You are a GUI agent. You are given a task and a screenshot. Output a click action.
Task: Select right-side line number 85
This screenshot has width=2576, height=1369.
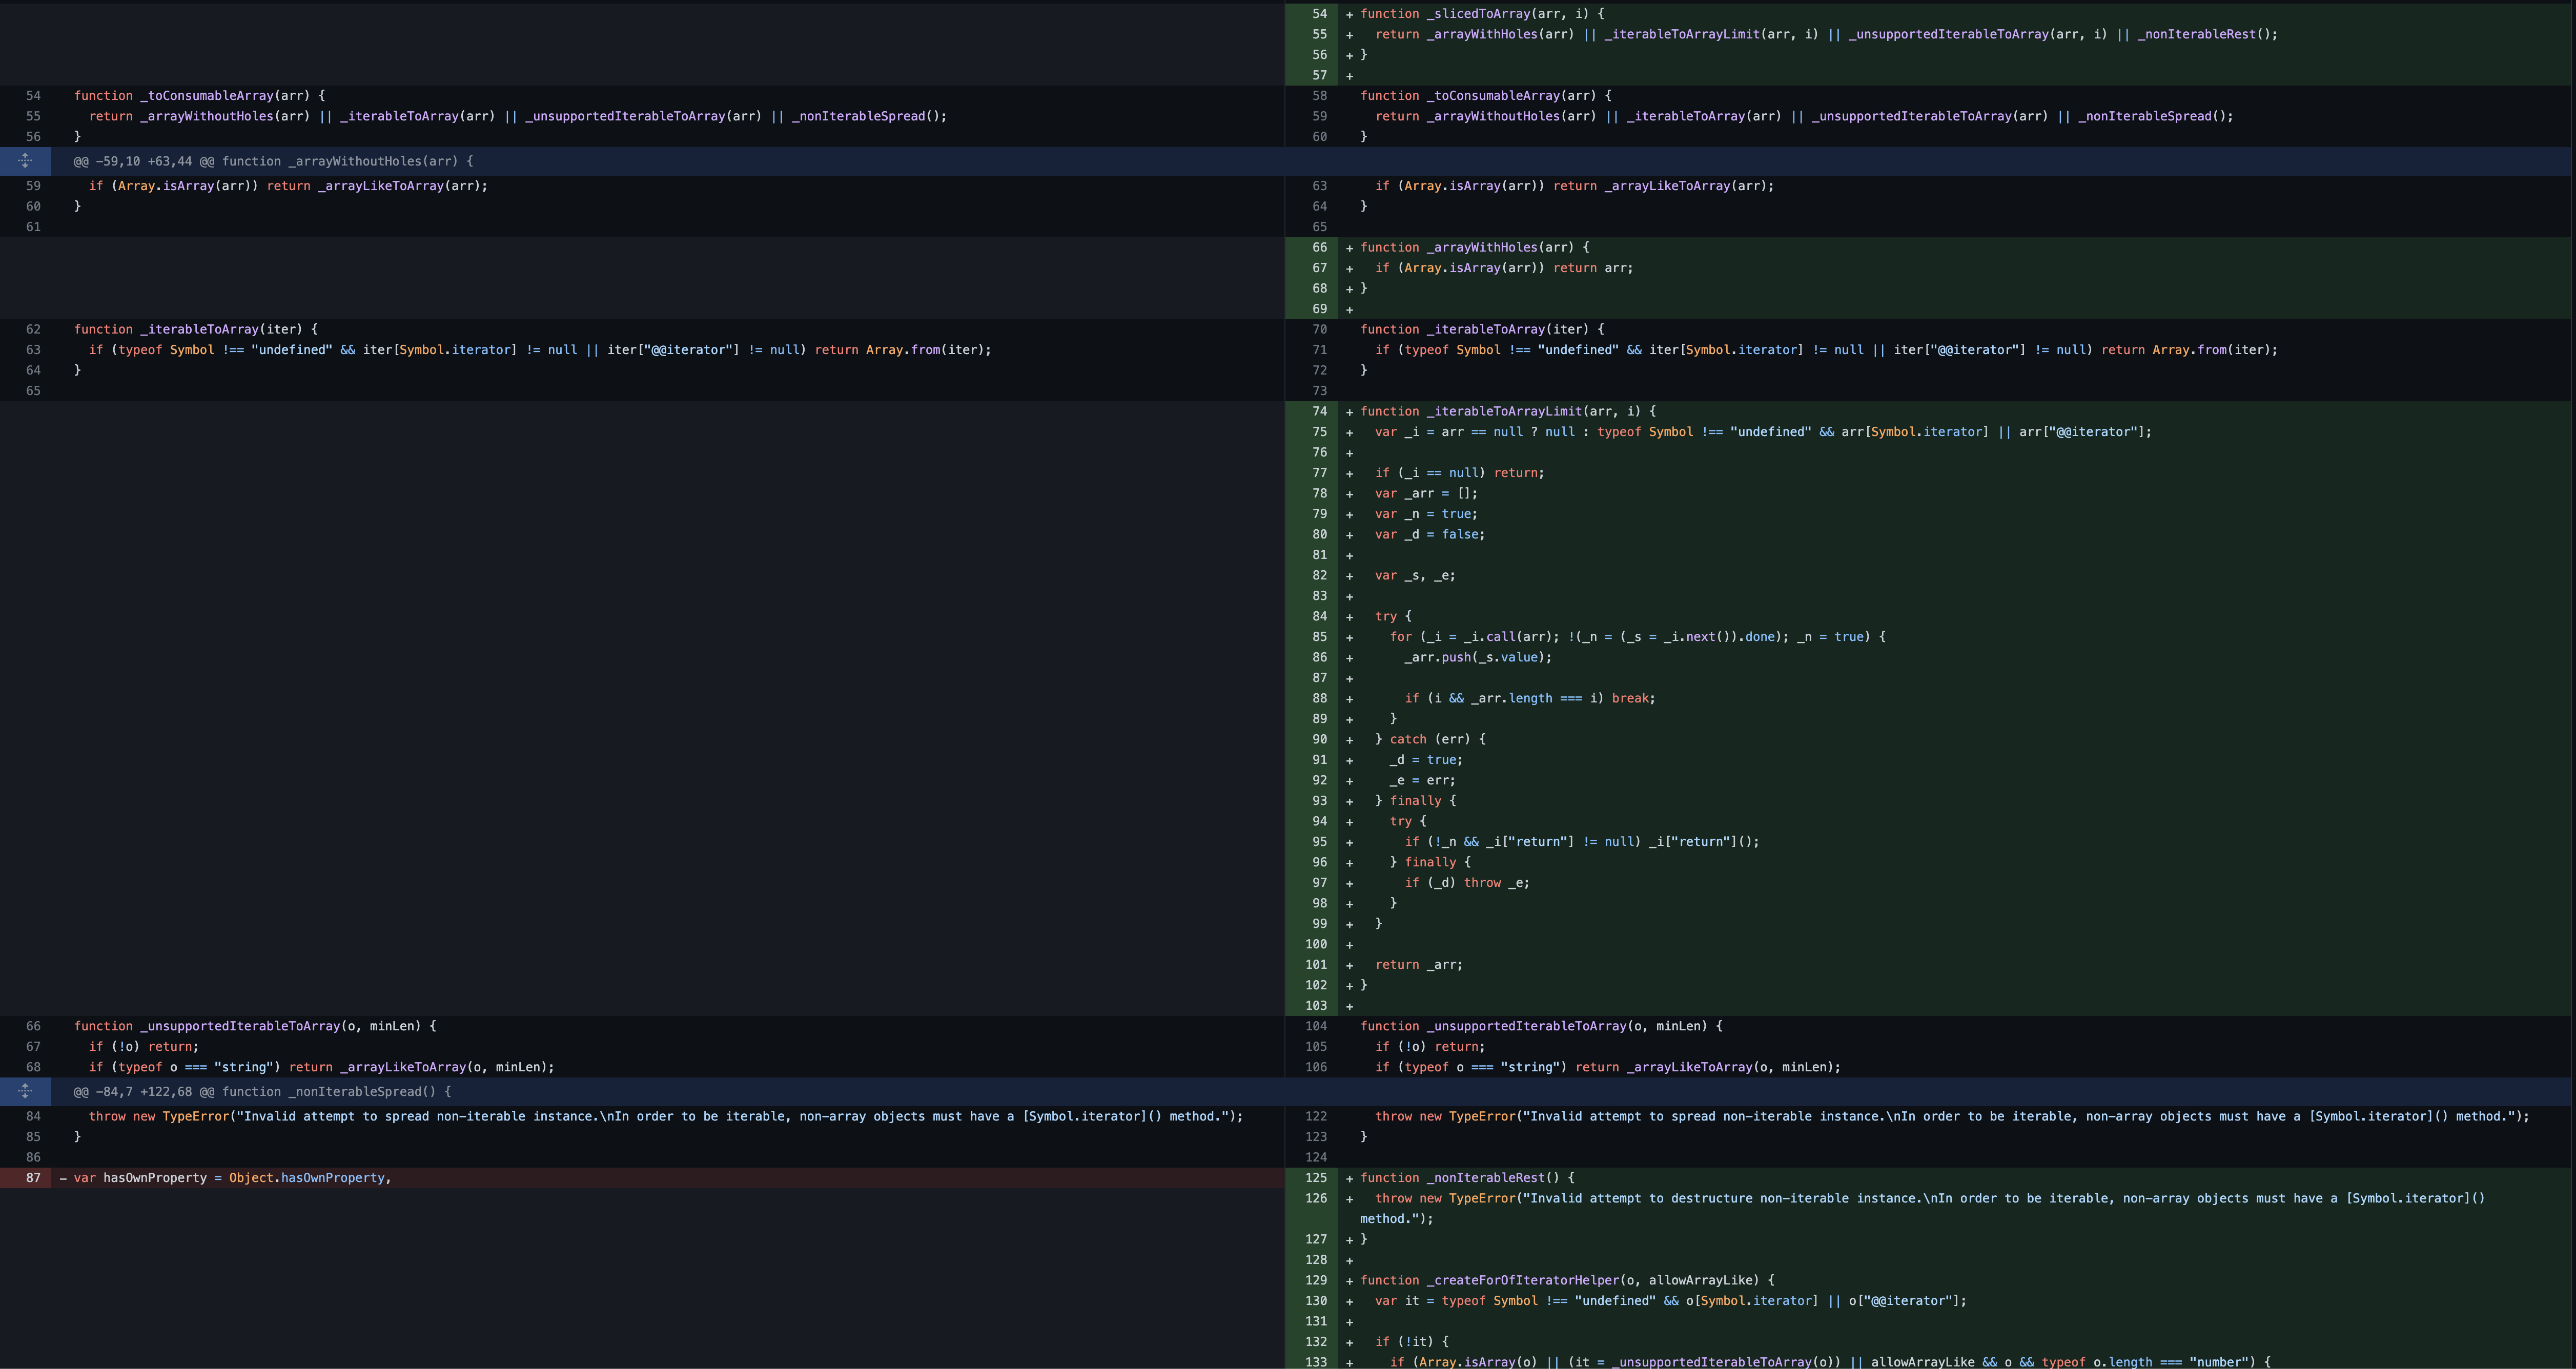[1319, 637]
